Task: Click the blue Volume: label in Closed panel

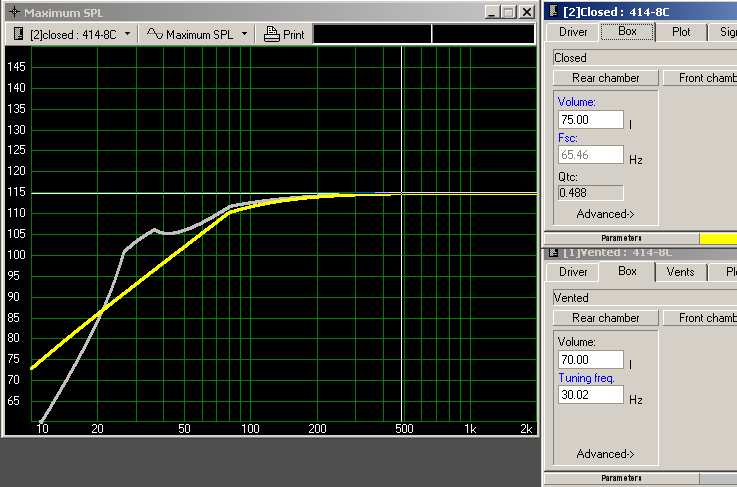Action: point(577,102)
